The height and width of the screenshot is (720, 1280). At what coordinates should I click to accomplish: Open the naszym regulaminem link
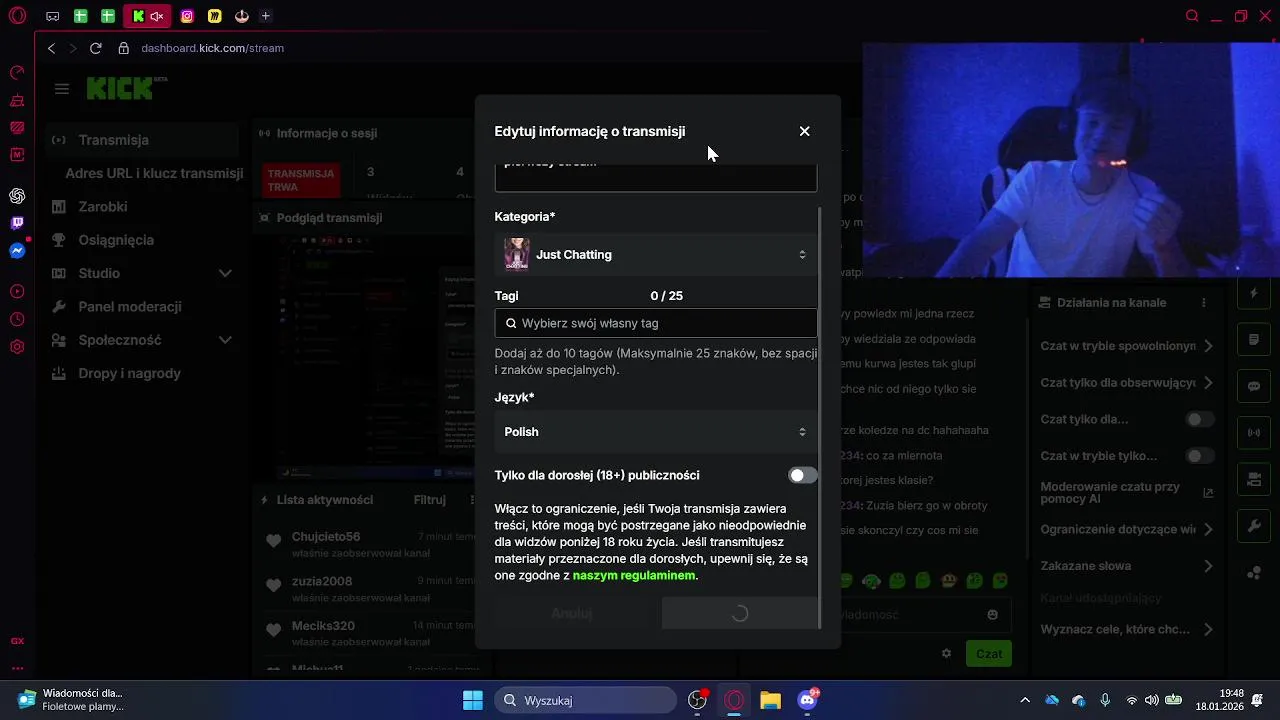(x=634, y=576)
